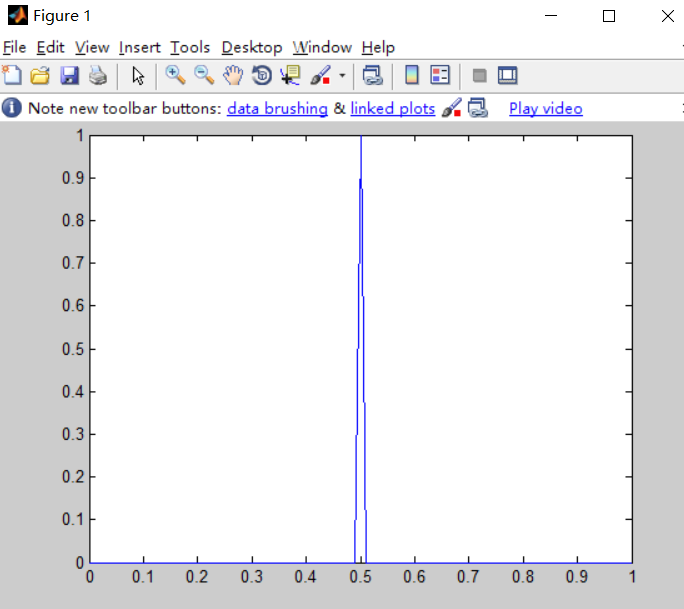Open the Tools menu
The height and width of the screenshot is (609, 684).
coord(190,47)
